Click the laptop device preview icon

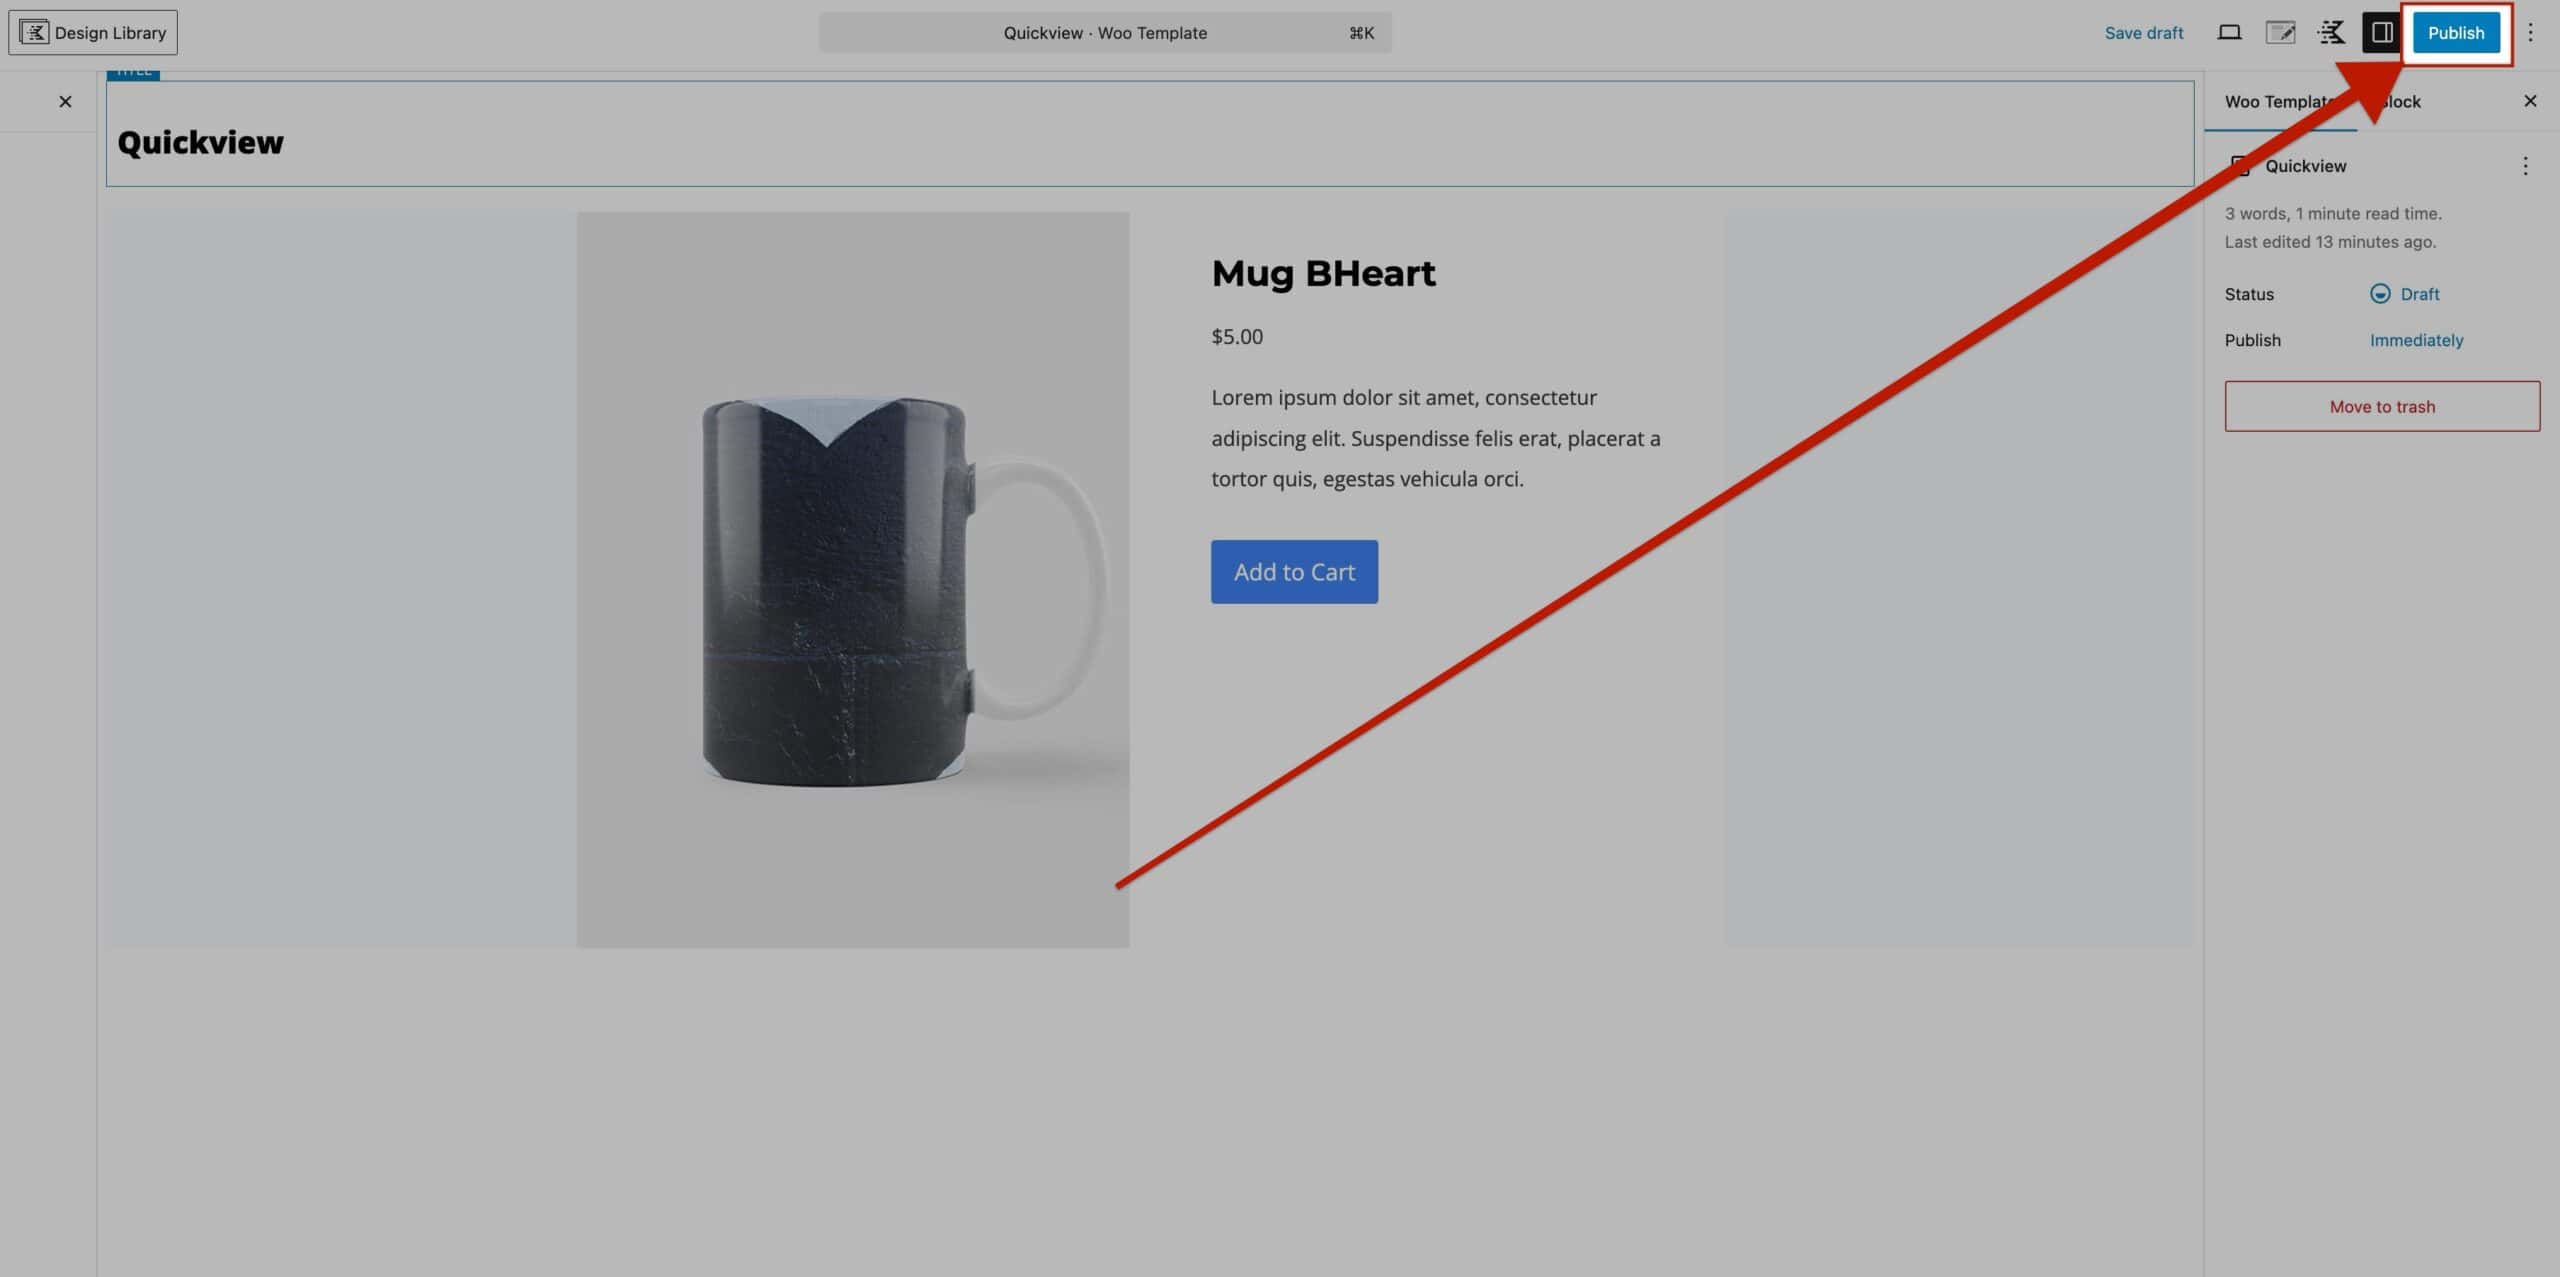coord(2229,33)
